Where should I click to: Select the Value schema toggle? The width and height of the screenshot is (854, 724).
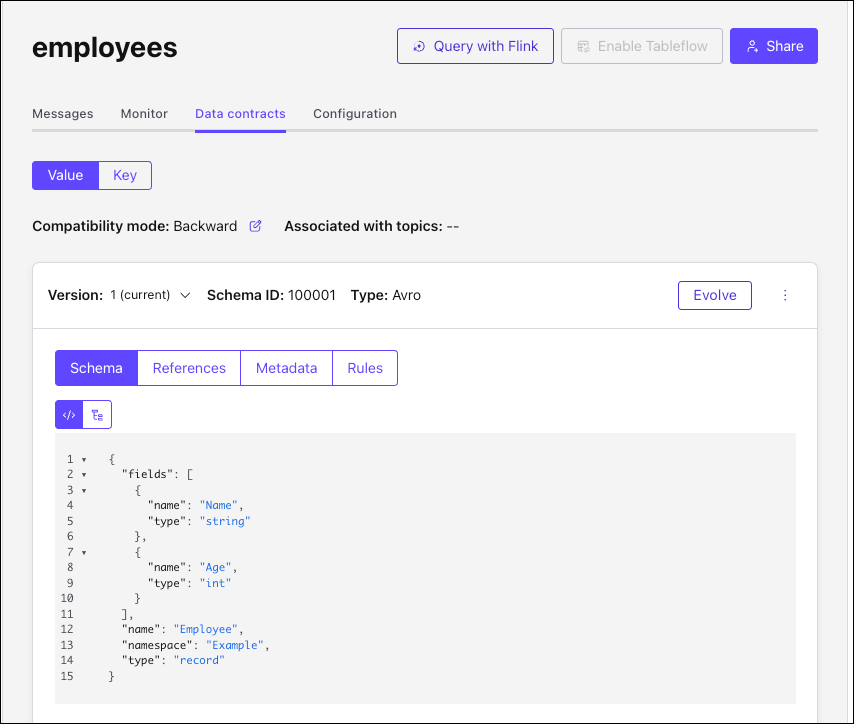pyautogui.click(x=65, y=175)
